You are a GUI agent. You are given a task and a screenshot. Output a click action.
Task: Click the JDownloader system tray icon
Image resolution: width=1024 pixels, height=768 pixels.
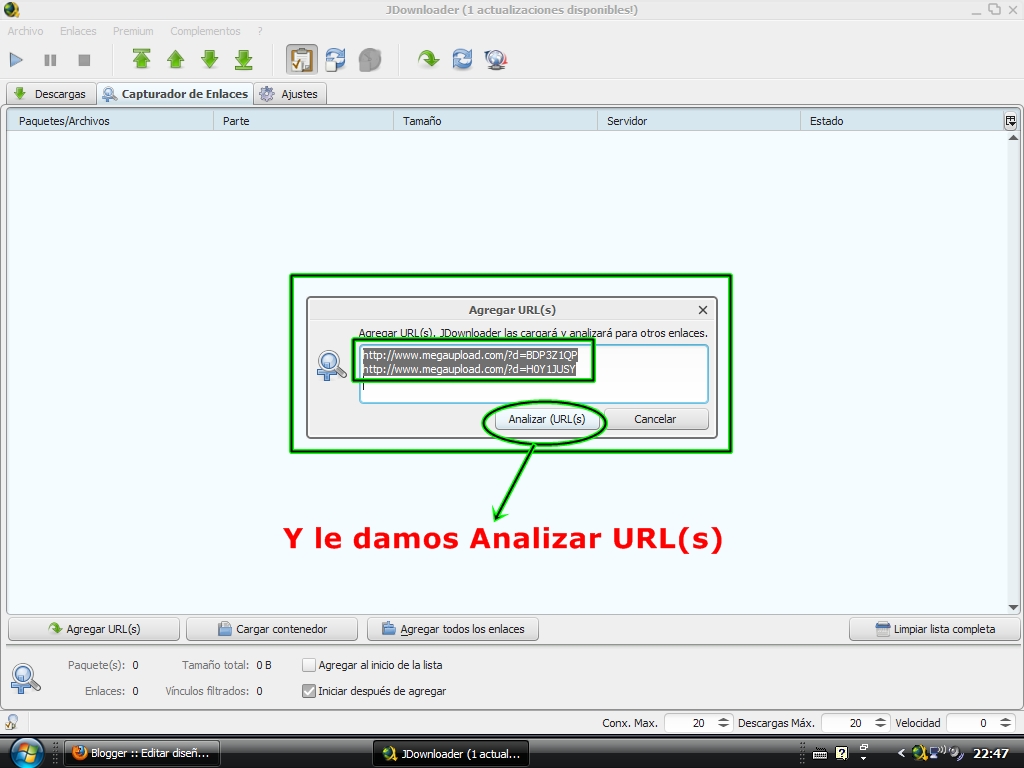point(920,753)
